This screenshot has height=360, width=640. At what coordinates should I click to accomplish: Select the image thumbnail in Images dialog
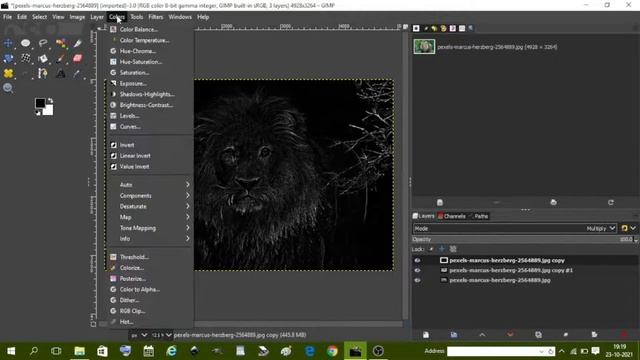click(424, 47)
